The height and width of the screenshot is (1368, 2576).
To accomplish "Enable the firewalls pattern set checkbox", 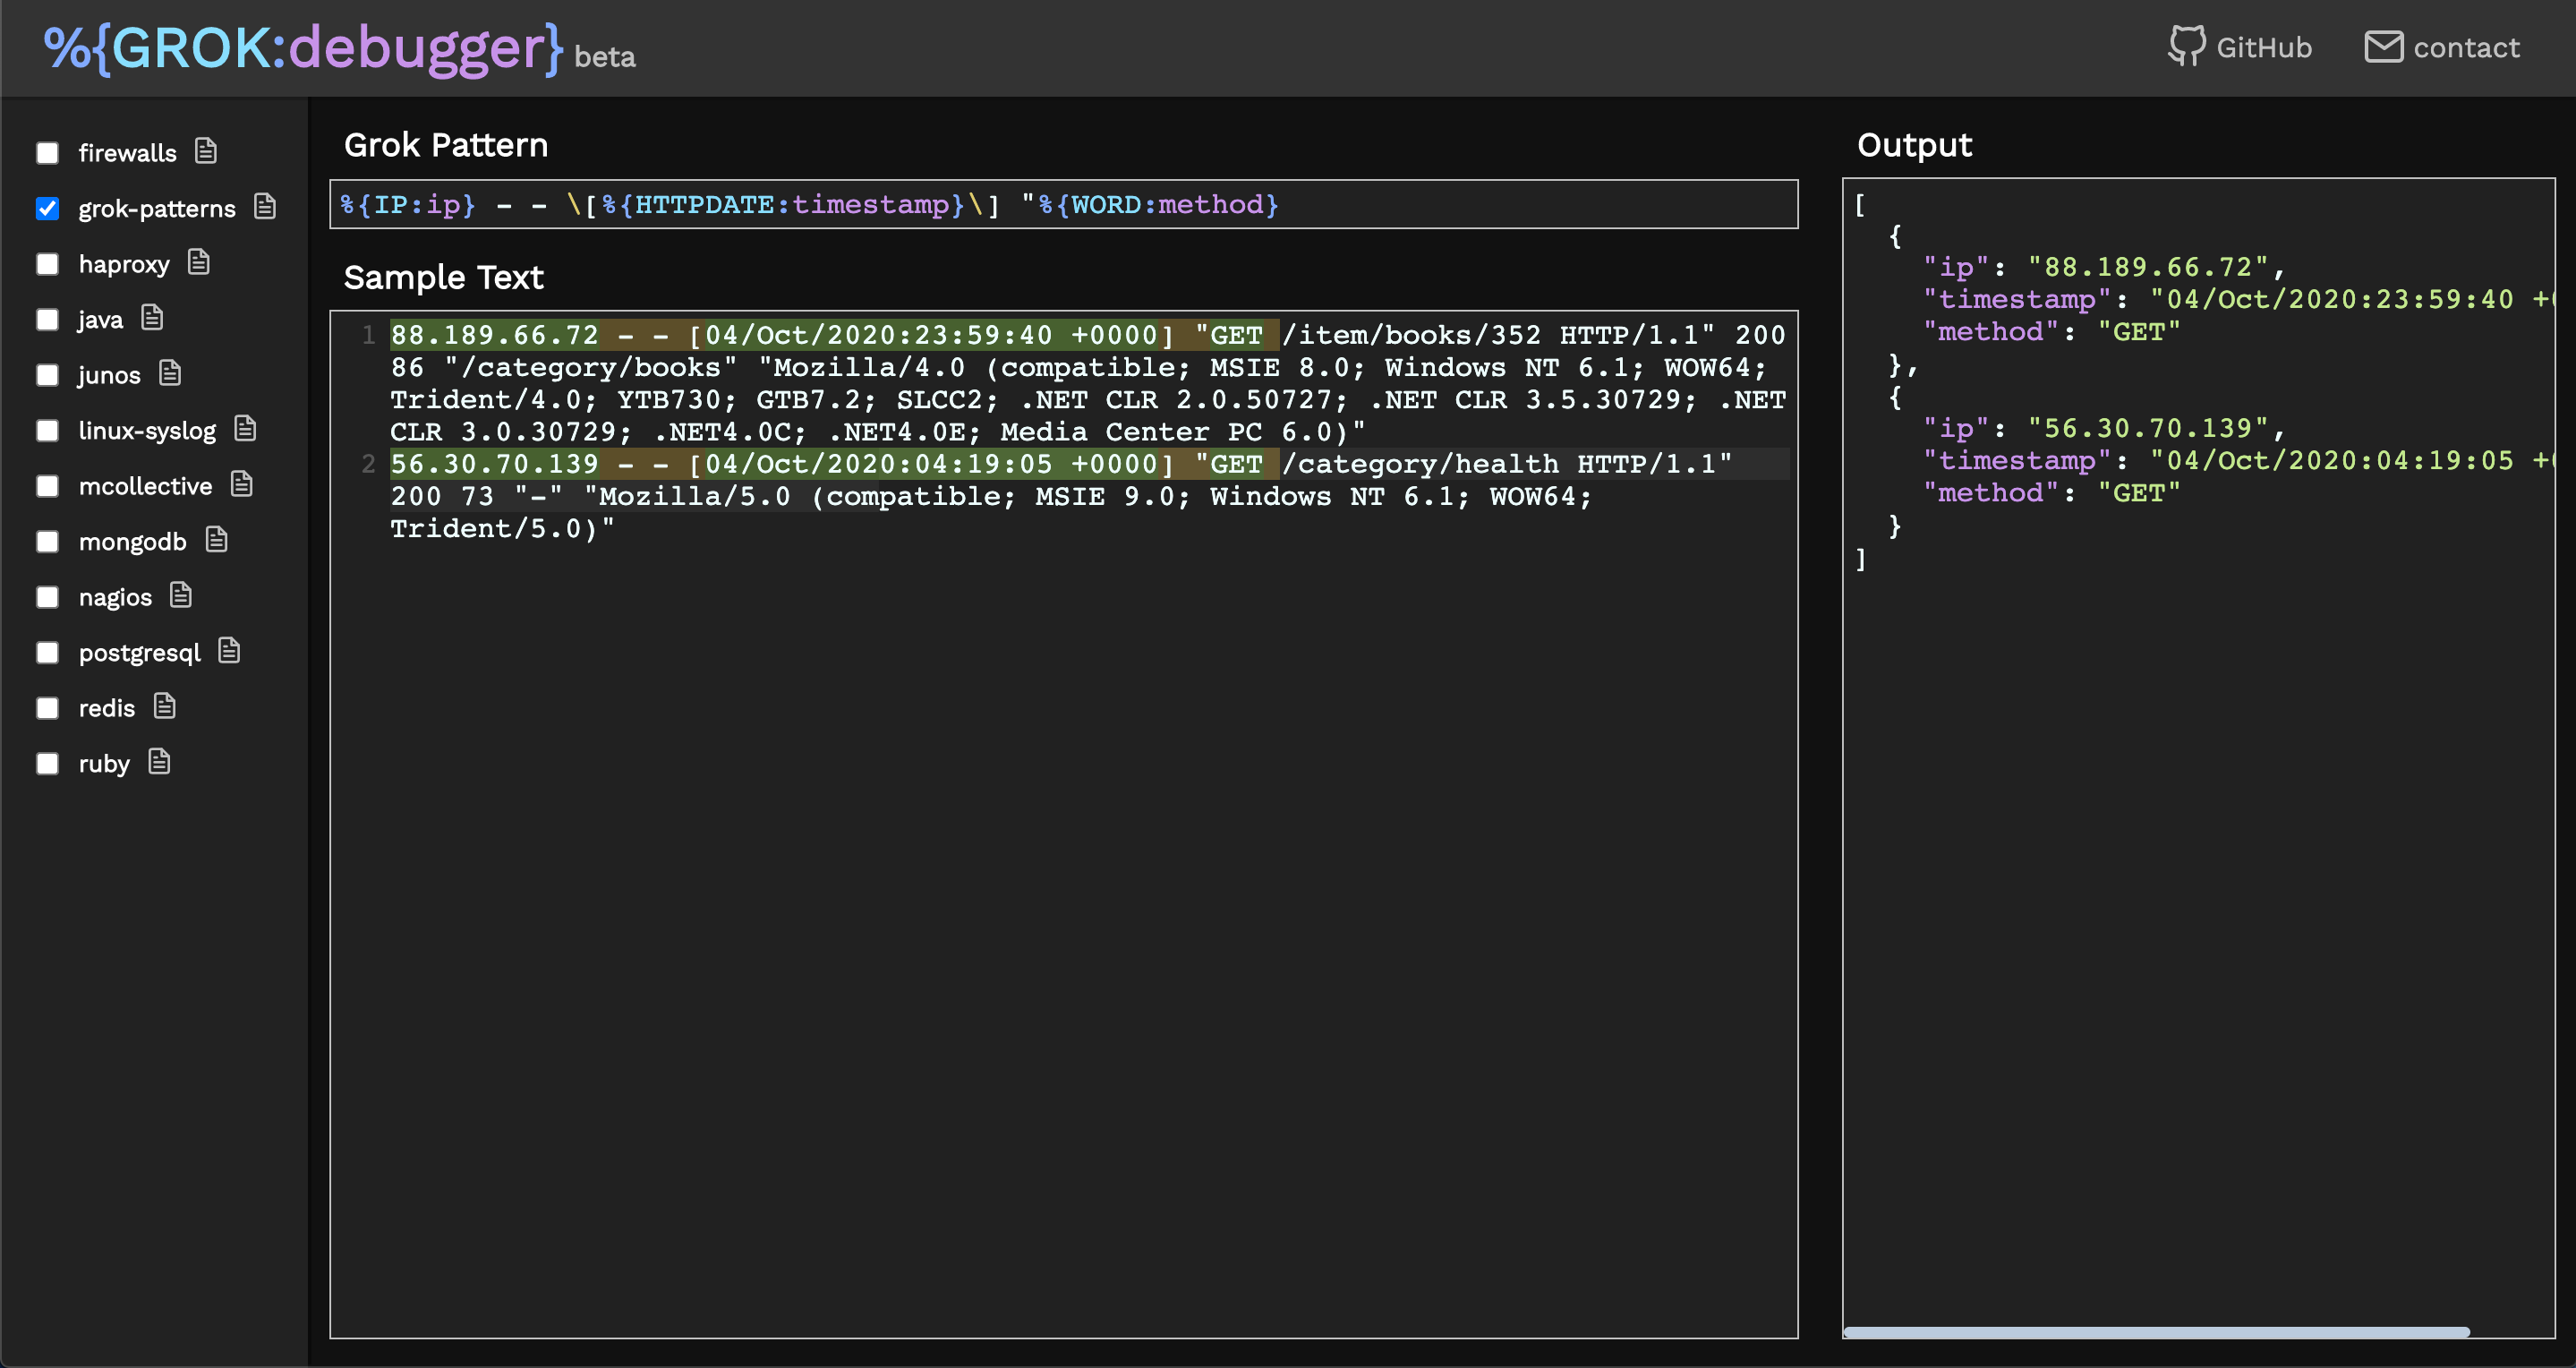I will pos(47,153).
